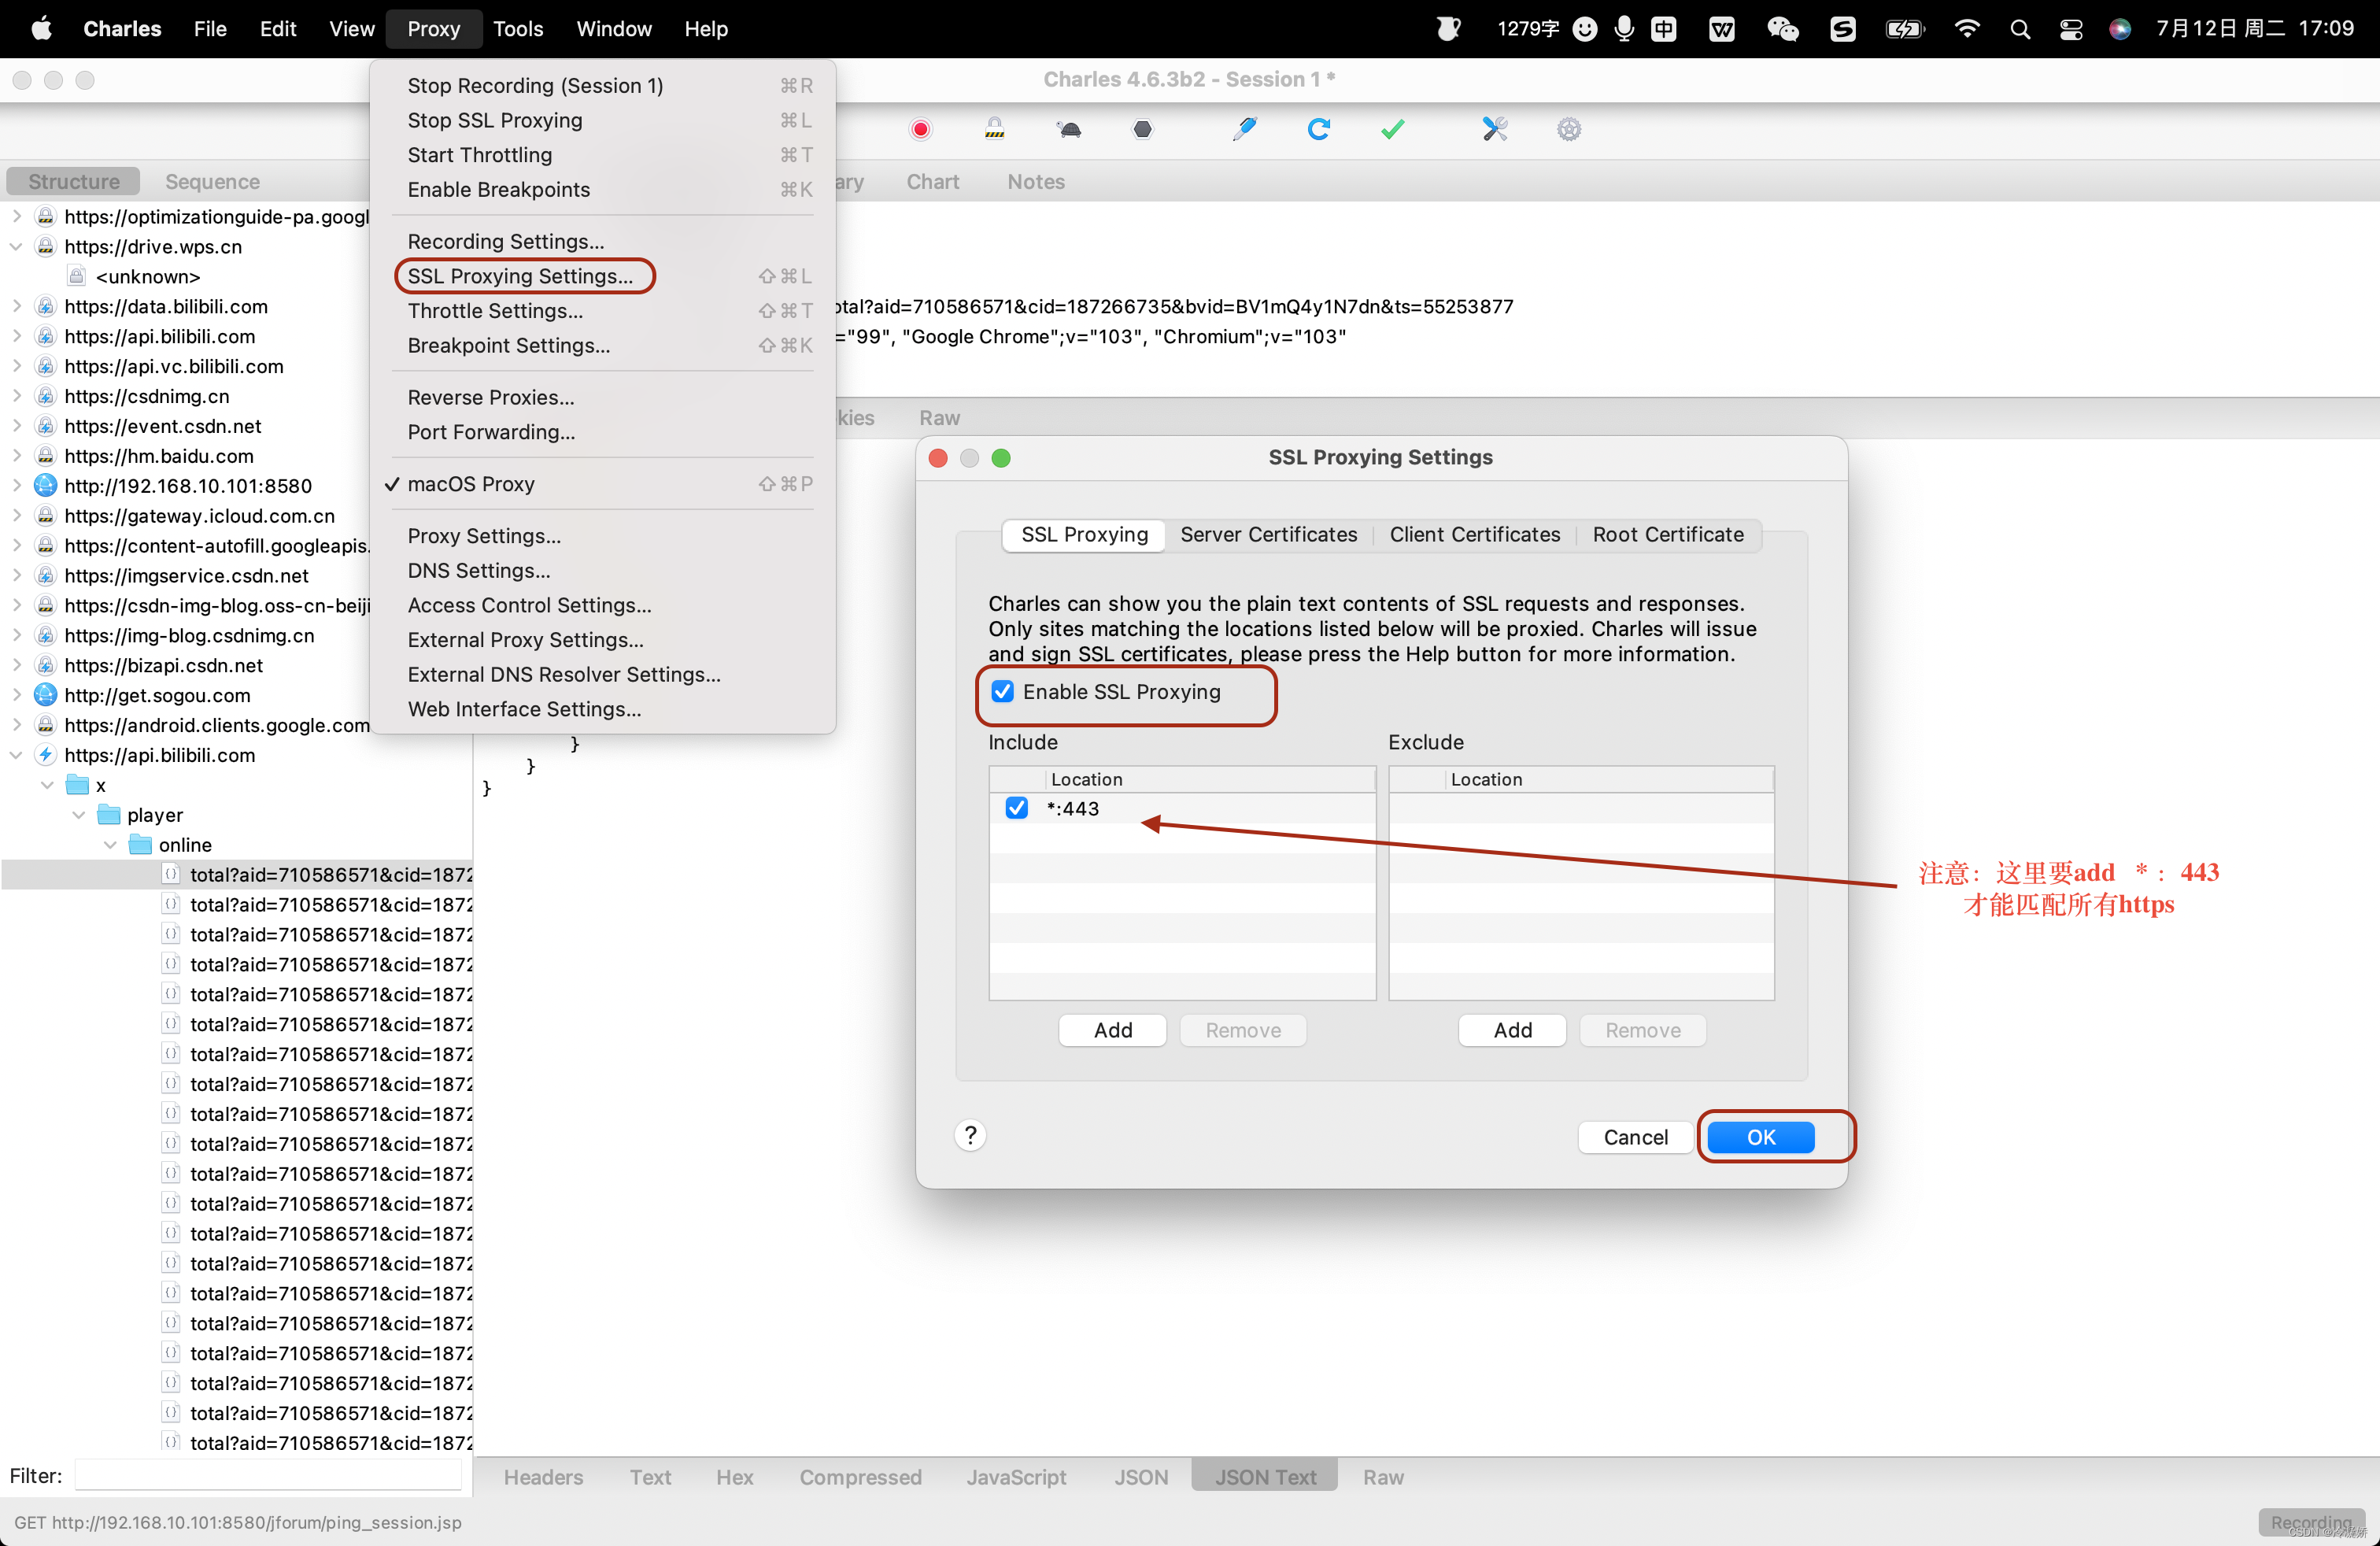This screenshot has height=1546, width=2380.
Task: Cancel the SSL Proxying Settings dialog
Action: click(x=1635, y=1137)
